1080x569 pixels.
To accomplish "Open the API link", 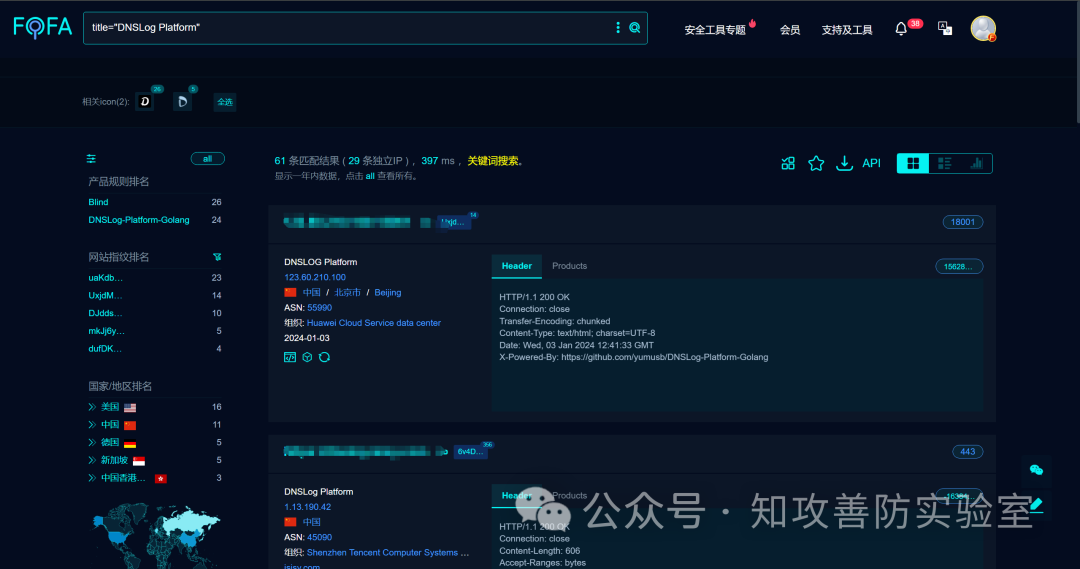I will coord(871,163).
